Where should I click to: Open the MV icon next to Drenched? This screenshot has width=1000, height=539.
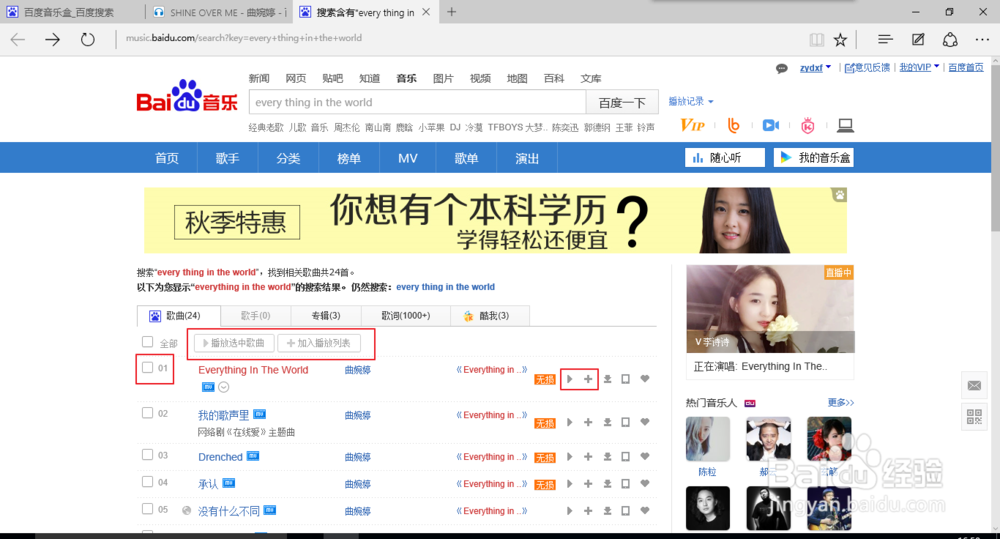253,456
